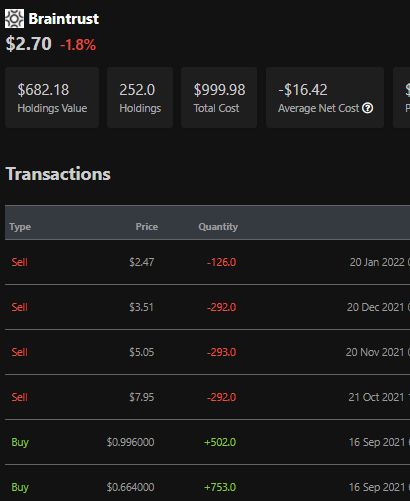This screenshot has width=410, height=501.
Task: Click the Holdings Value label
Action: coord(52,108)
